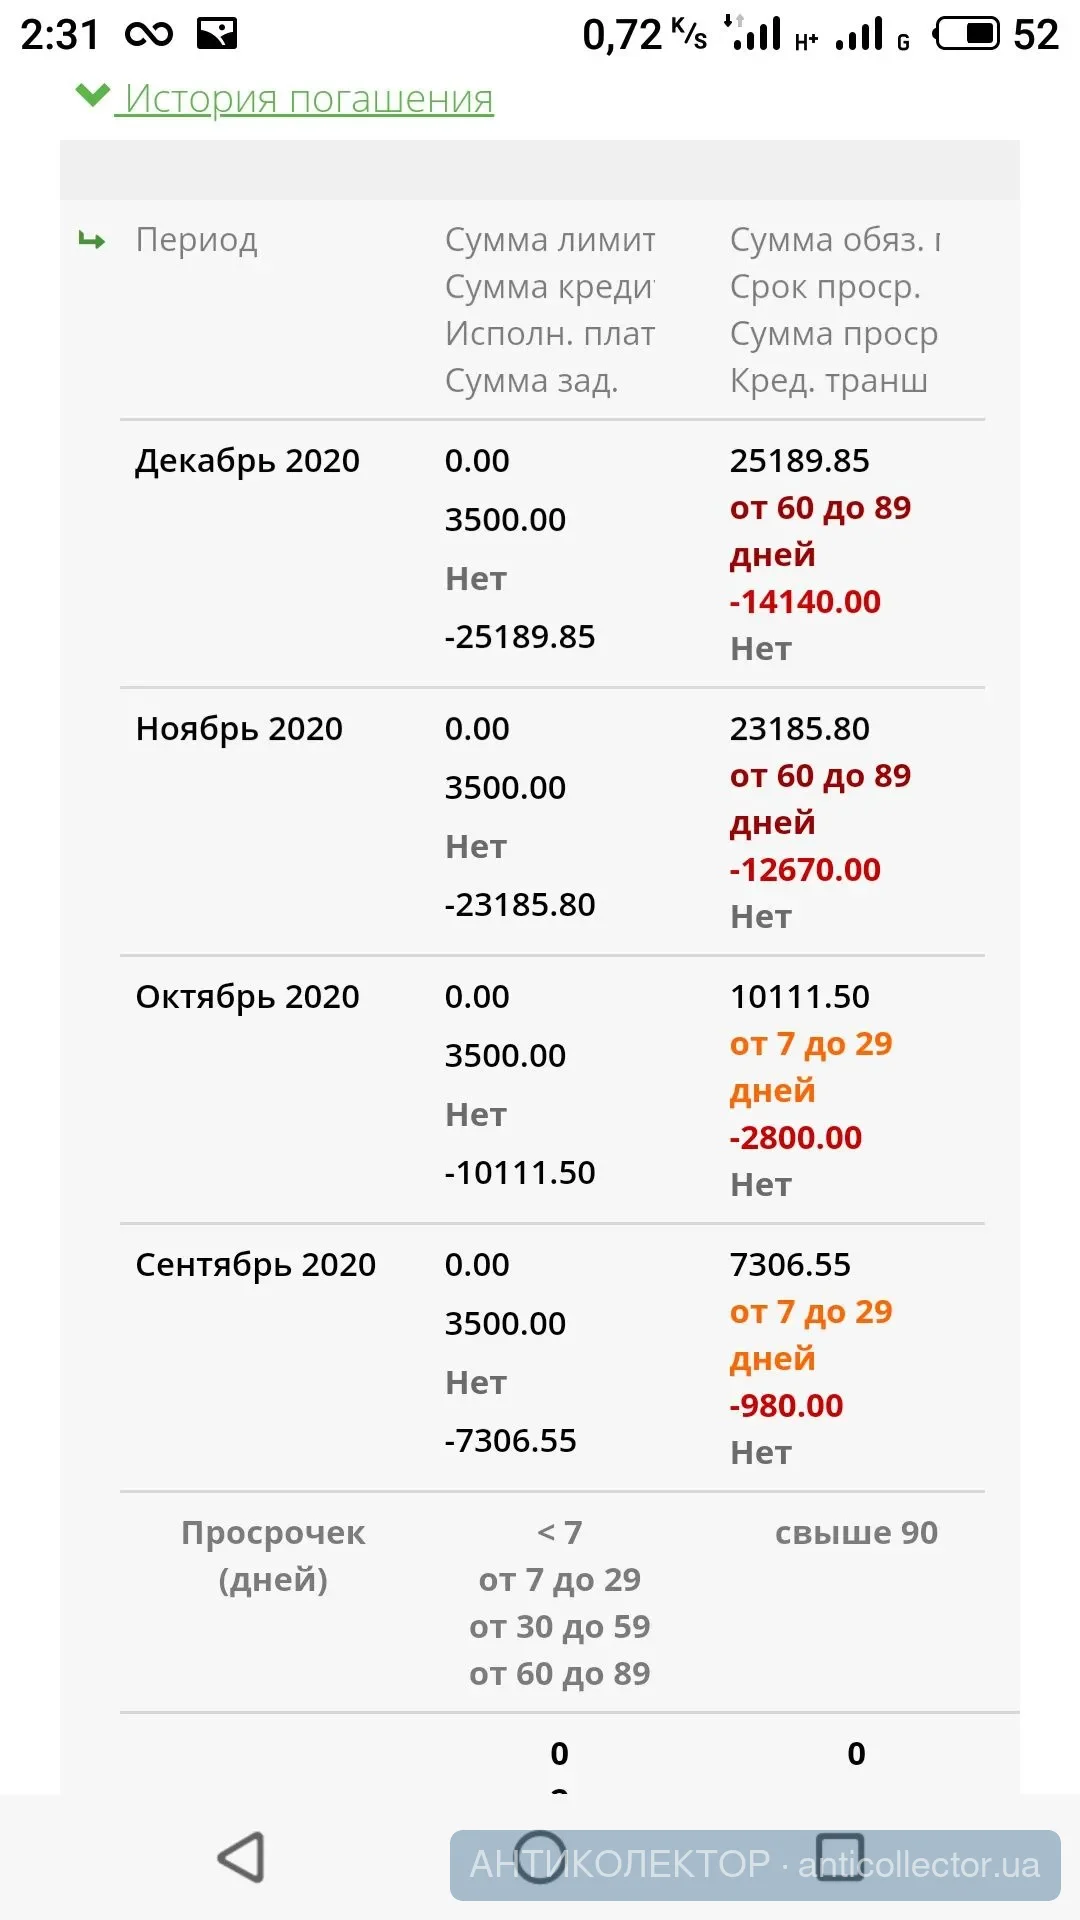Tap the overdue amount -12670.00
Screen dimensions: 1080x1920
(x=805, y=870)
